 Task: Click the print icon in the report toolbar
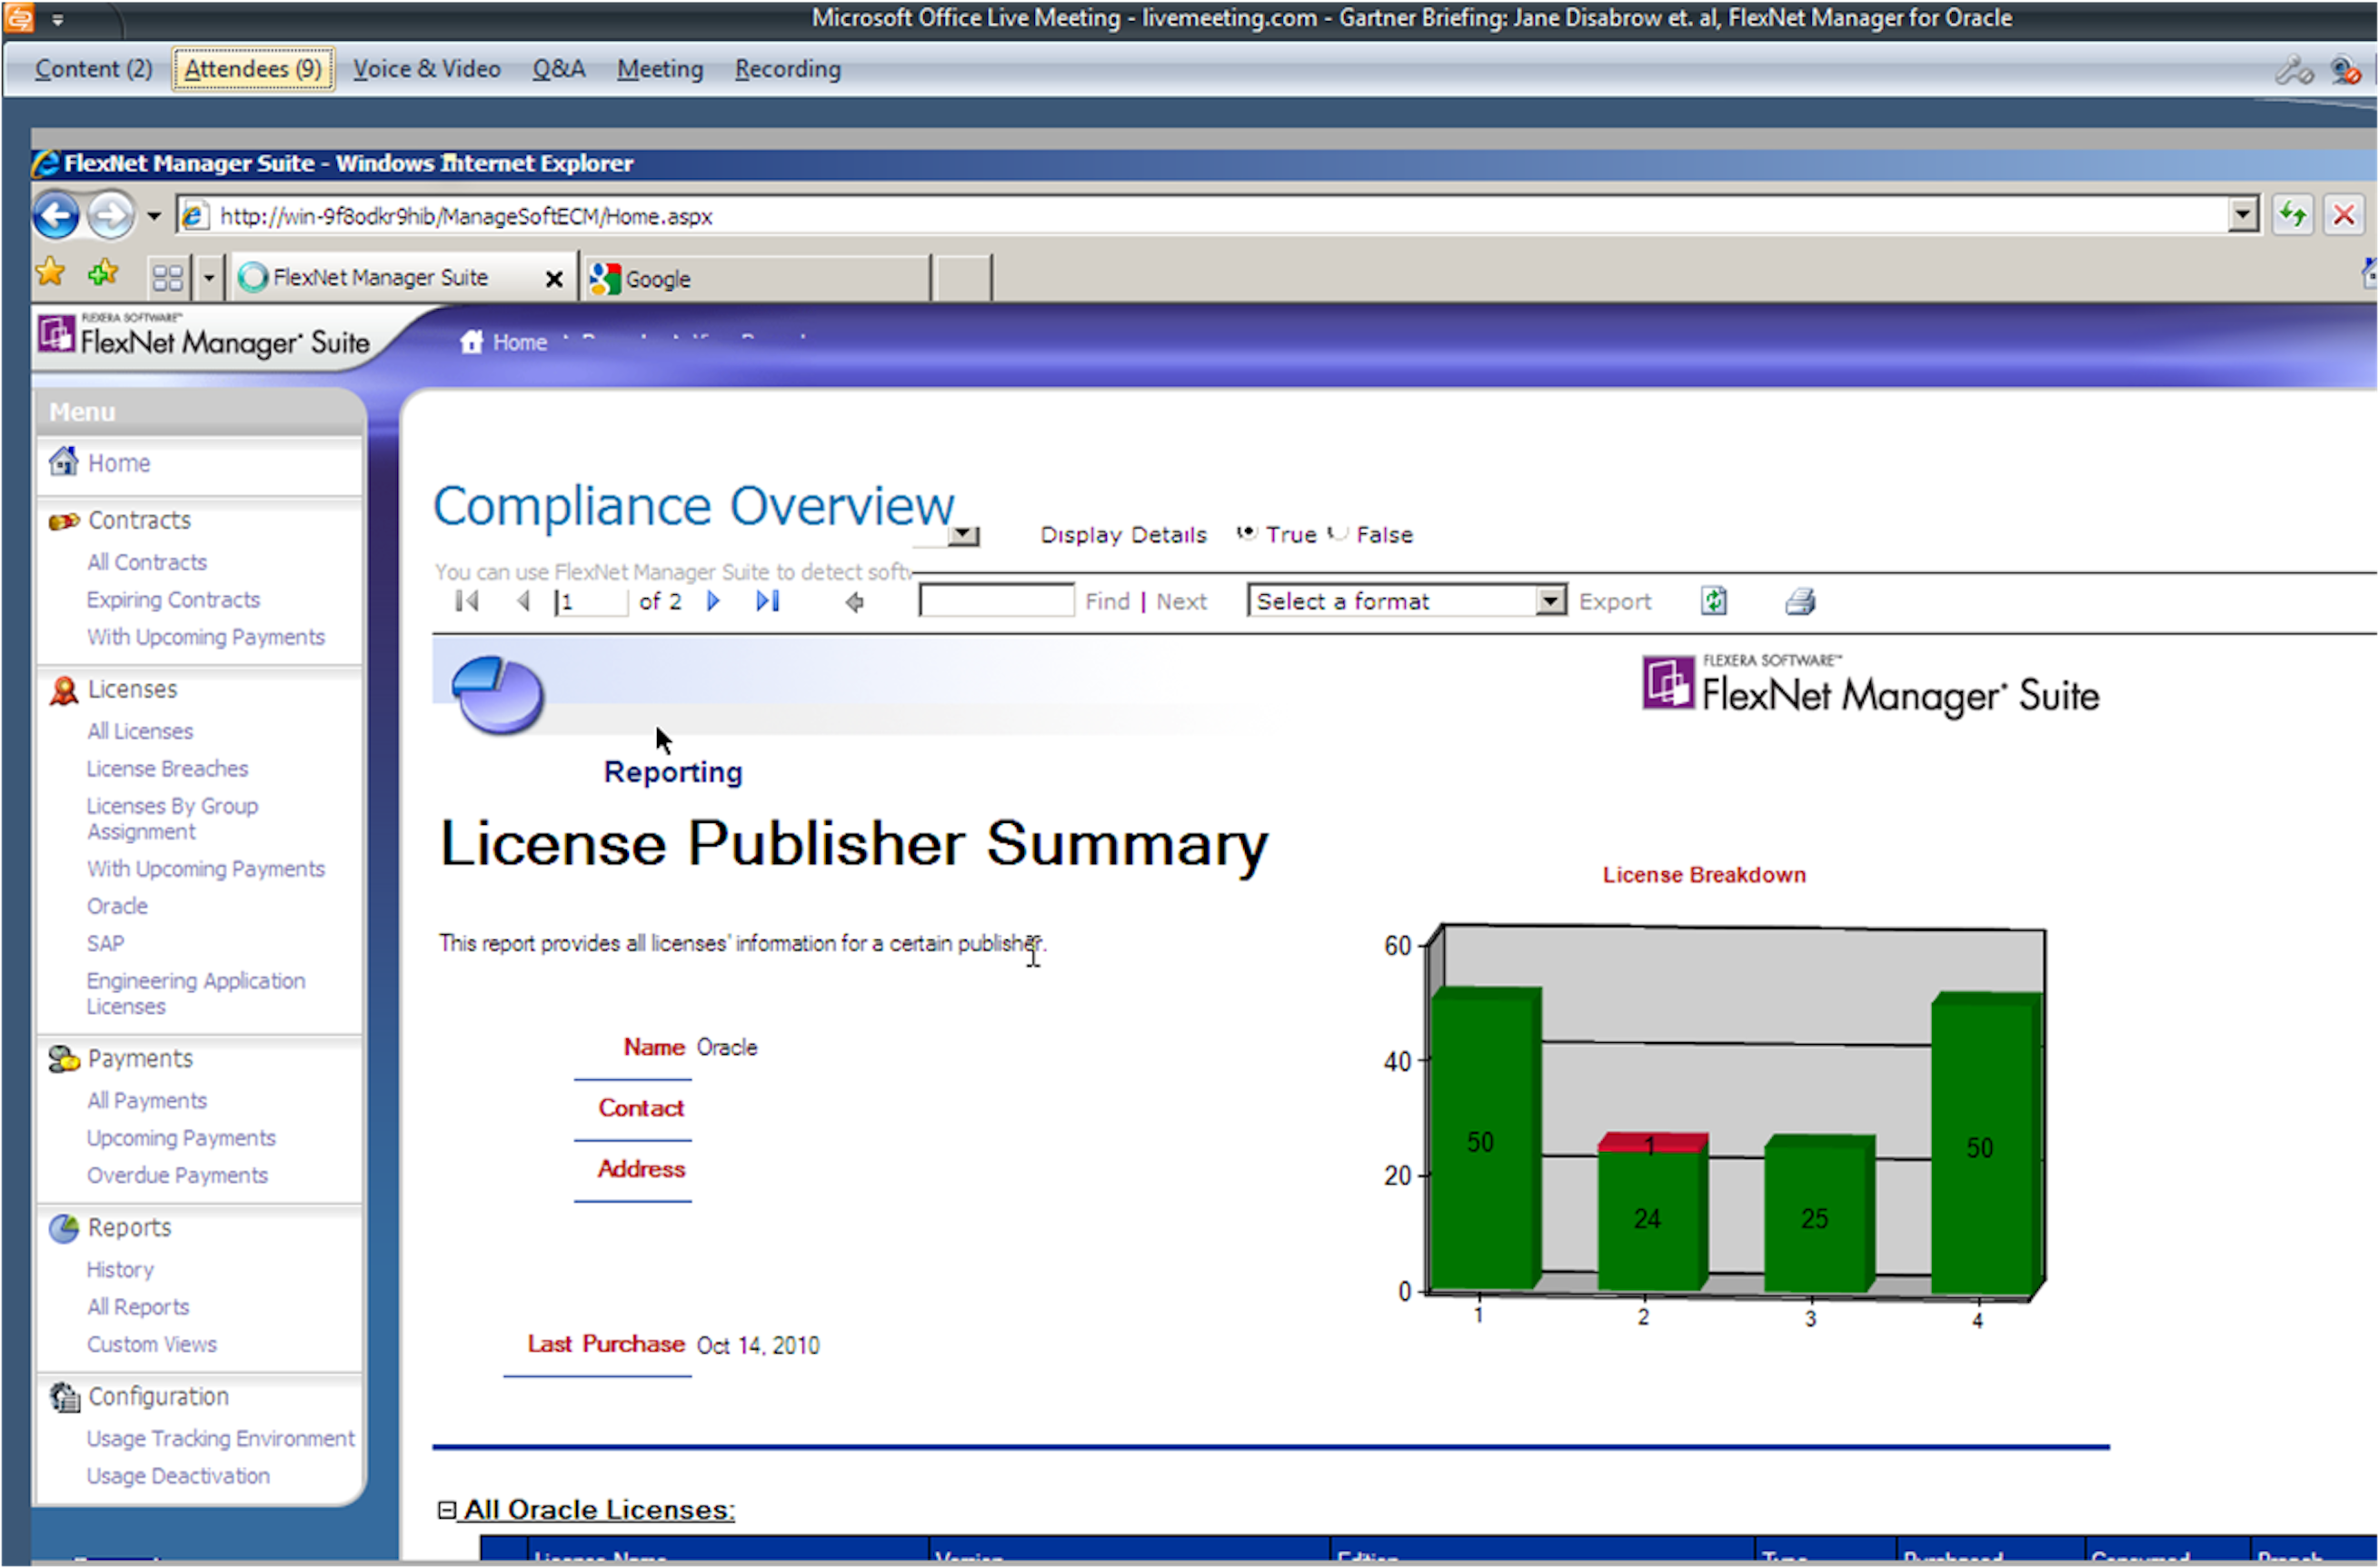(x=1801, y=601)
